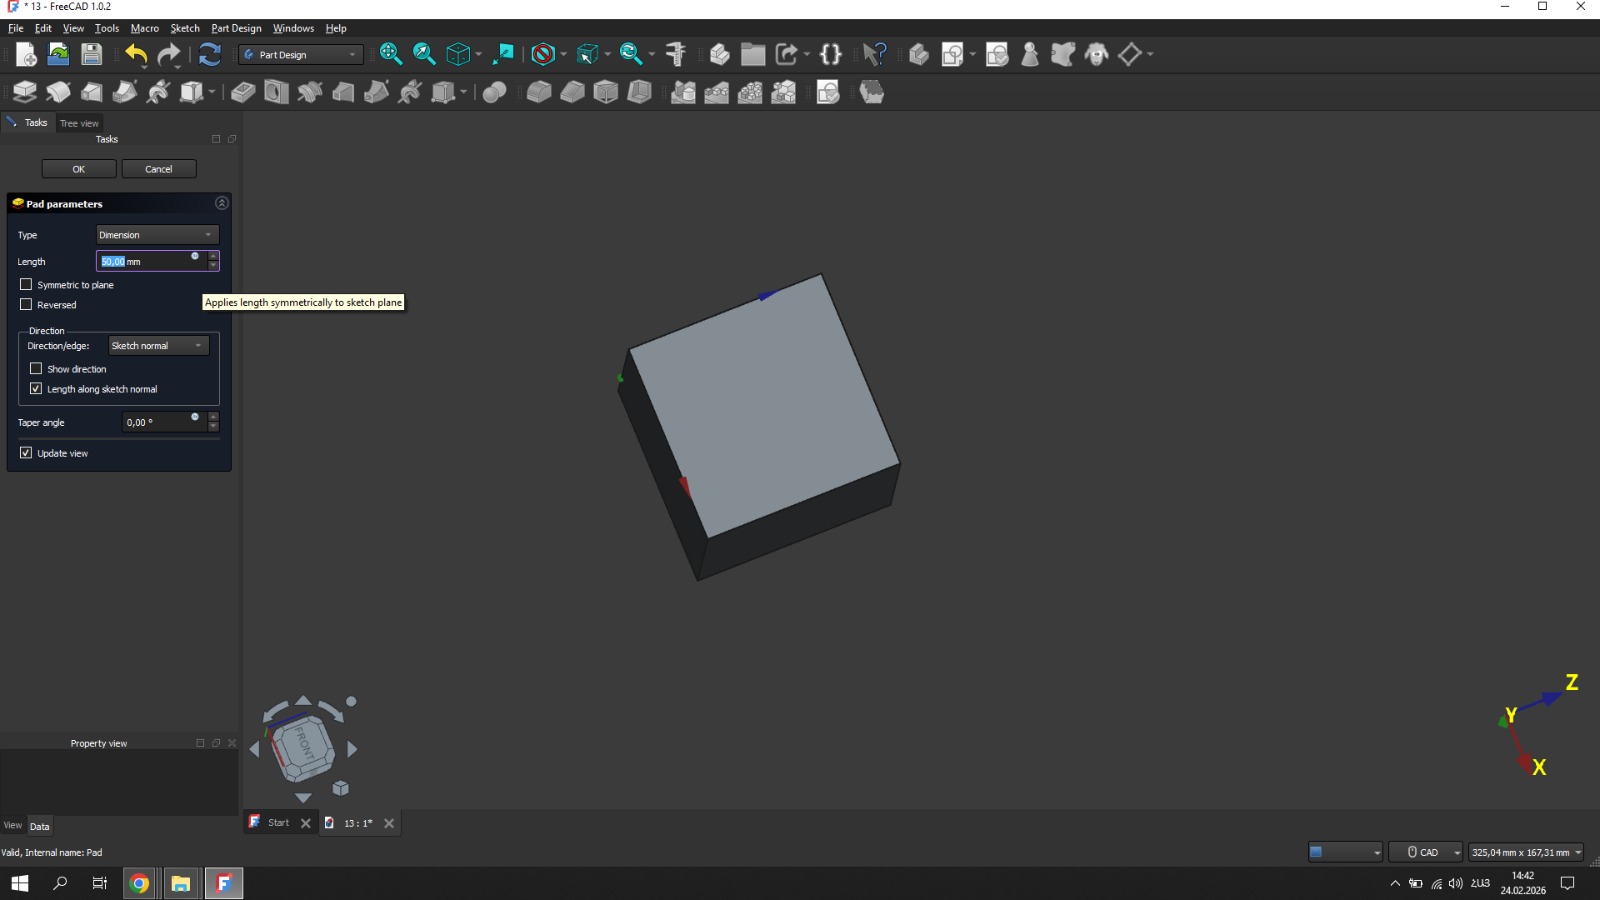Cancel the pad operation
Image resolution: width=1600 pixels, height=900 pixels.
pyautogui.click(x=159, y=169)
